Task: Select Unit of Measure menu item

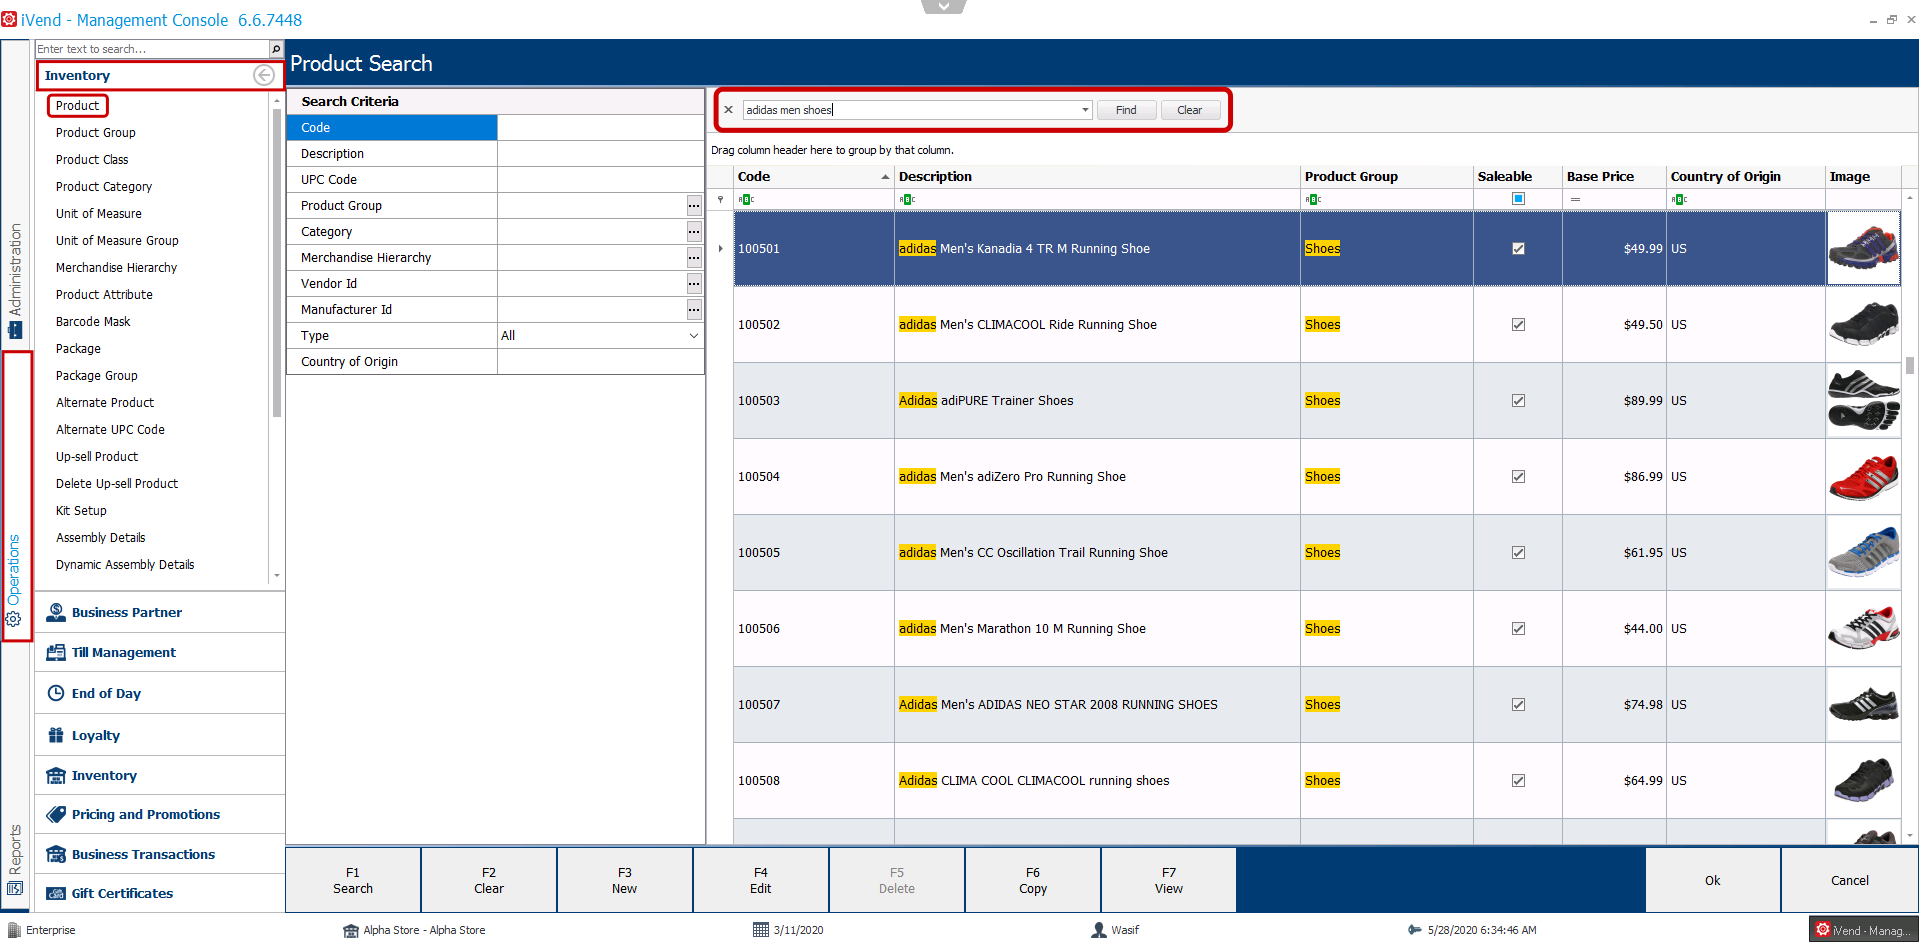Action: pos(99,213)
